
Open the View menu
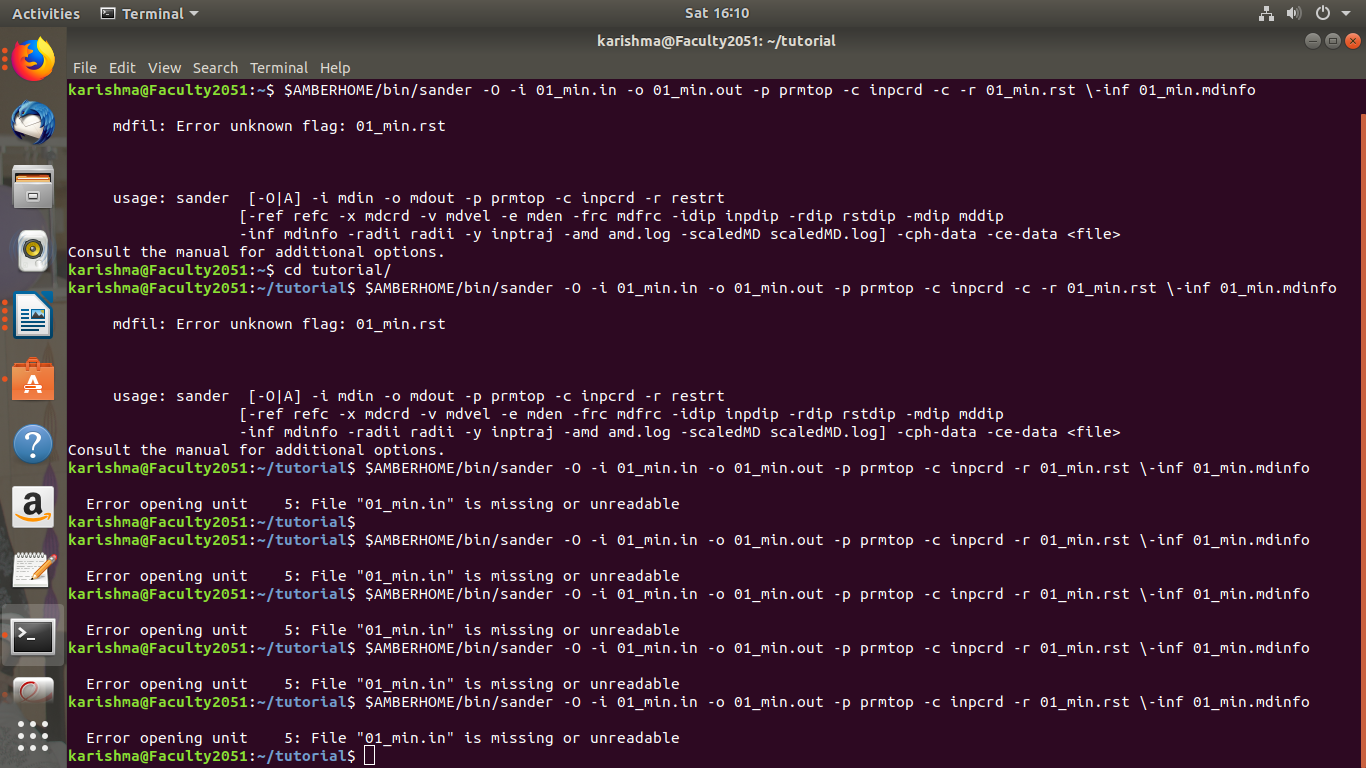click(x=164, y=68)
